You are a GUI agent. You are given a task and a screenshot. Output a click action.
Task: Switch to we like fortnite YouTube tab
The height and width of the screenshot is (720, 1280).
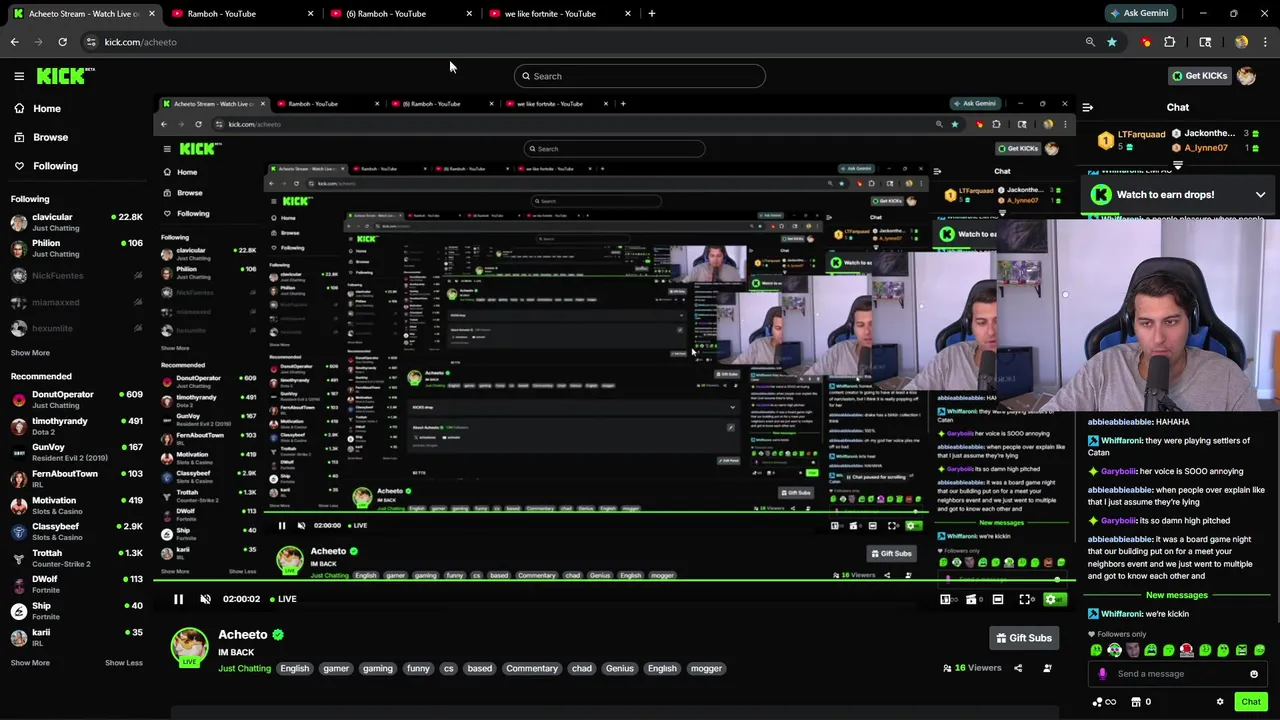(560, 14)
